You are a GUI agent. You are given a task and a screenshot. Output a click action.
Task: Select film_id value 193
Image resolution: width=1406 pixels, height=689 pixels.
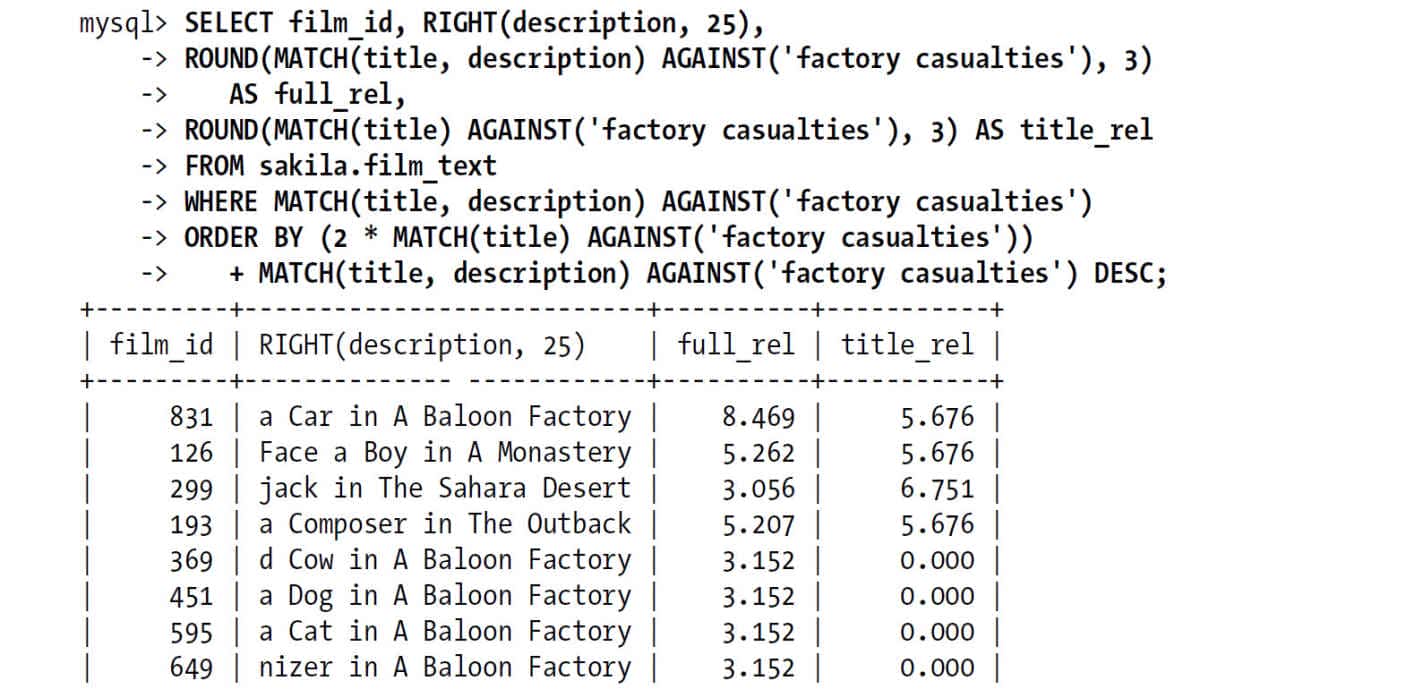click(191, 525)
